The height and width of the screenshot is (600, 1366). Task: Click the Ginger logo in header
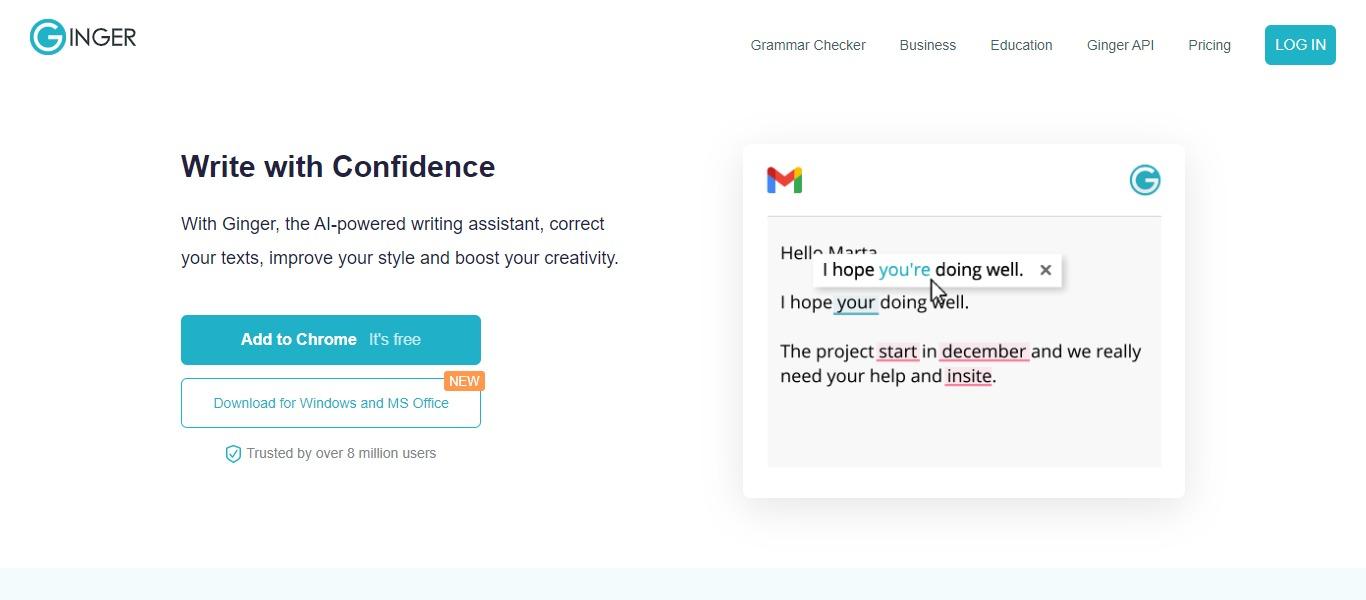[x=83, y=37]
